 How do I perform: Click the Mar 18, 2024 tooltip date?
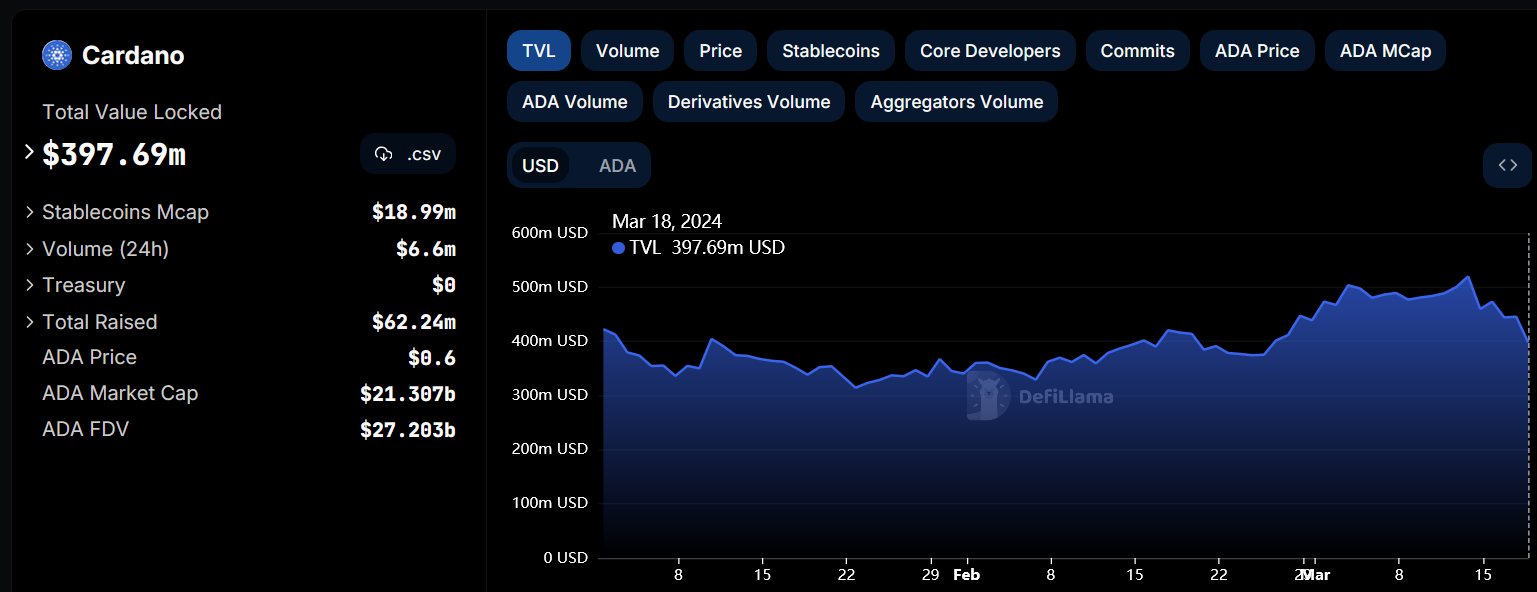pyautogui.click(x=667, y=221)
